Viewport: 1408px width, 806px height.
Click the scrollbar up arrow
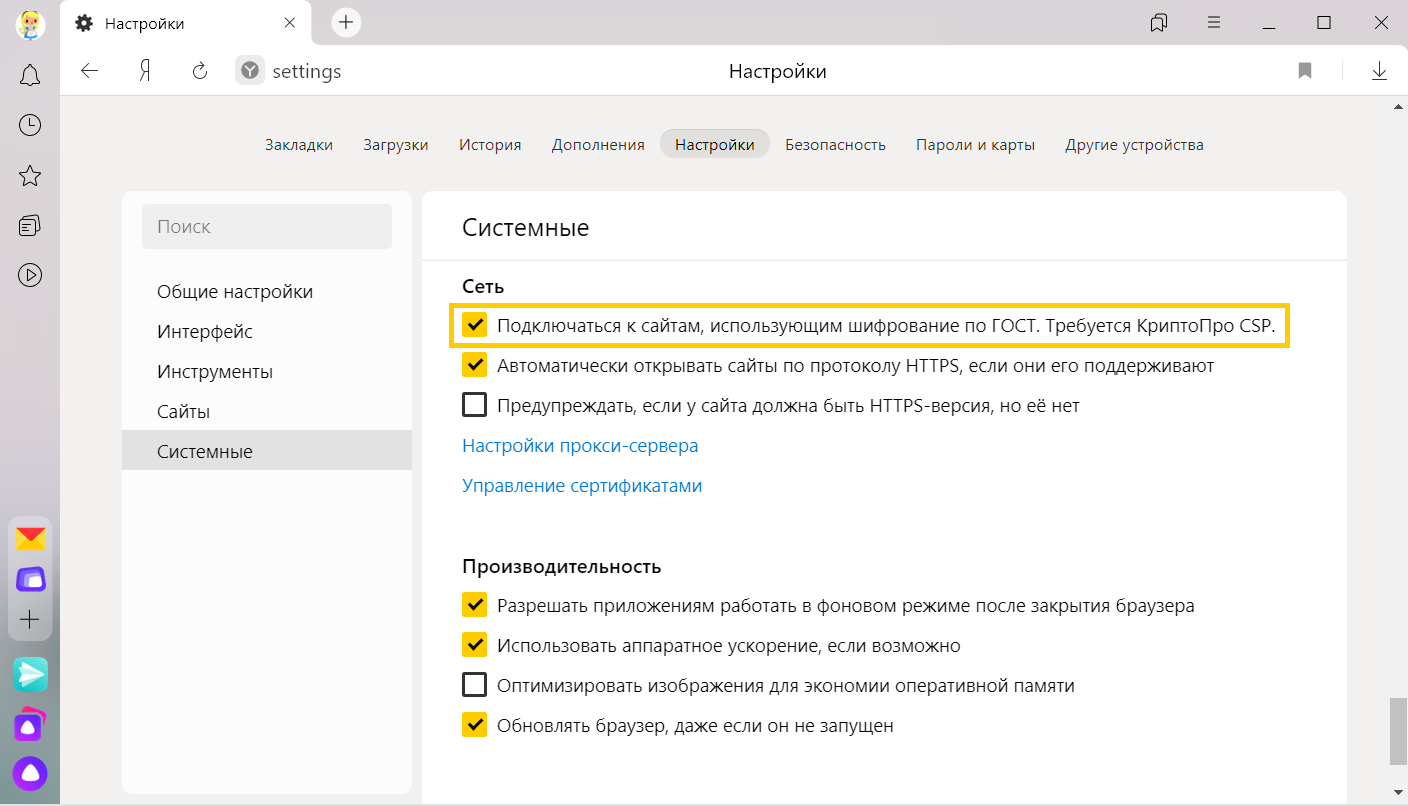[x=1396, y=105]
